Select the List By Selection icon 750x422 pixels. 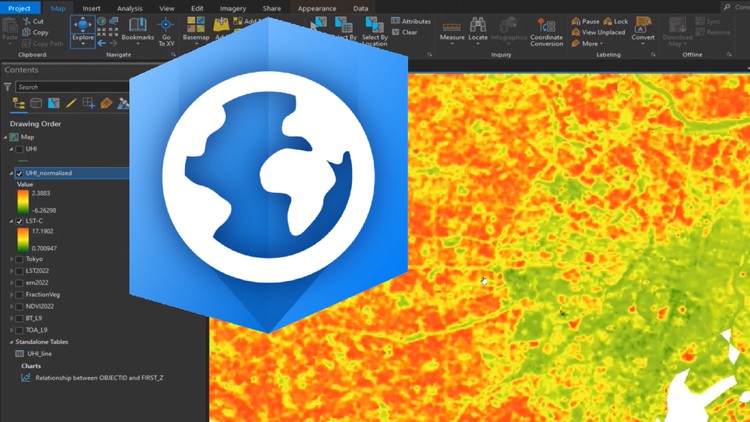54,103
